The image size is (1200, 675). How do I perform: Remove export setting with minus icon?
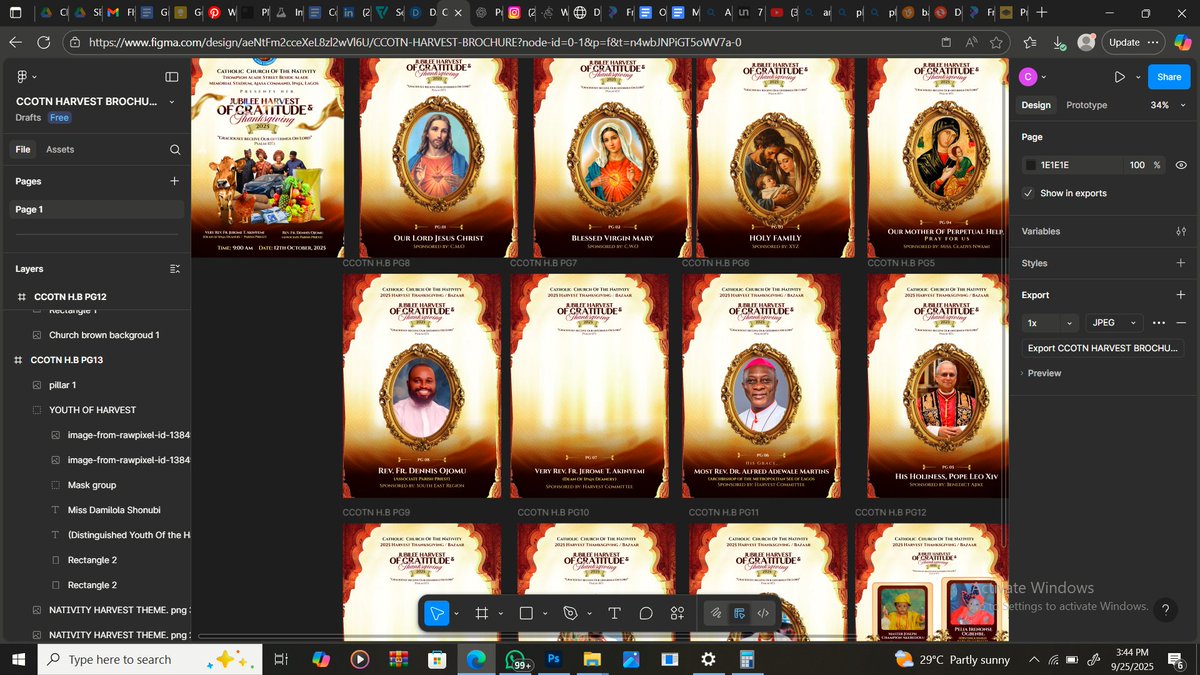coord(1181,323)
